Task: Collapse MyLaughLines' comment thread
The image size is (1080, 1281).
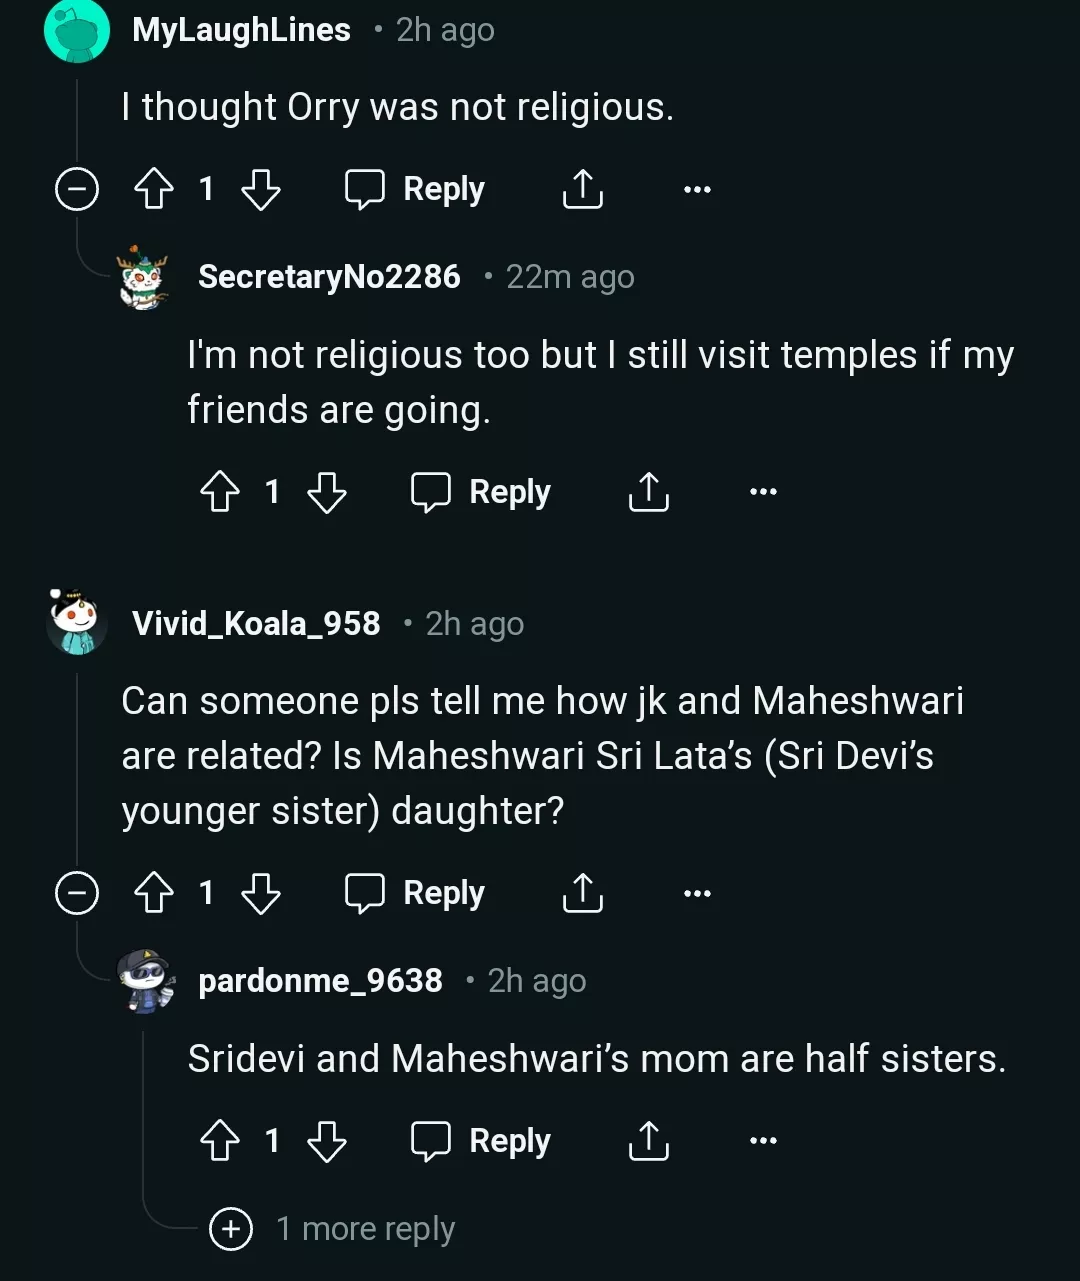Action: pos(77,189)
